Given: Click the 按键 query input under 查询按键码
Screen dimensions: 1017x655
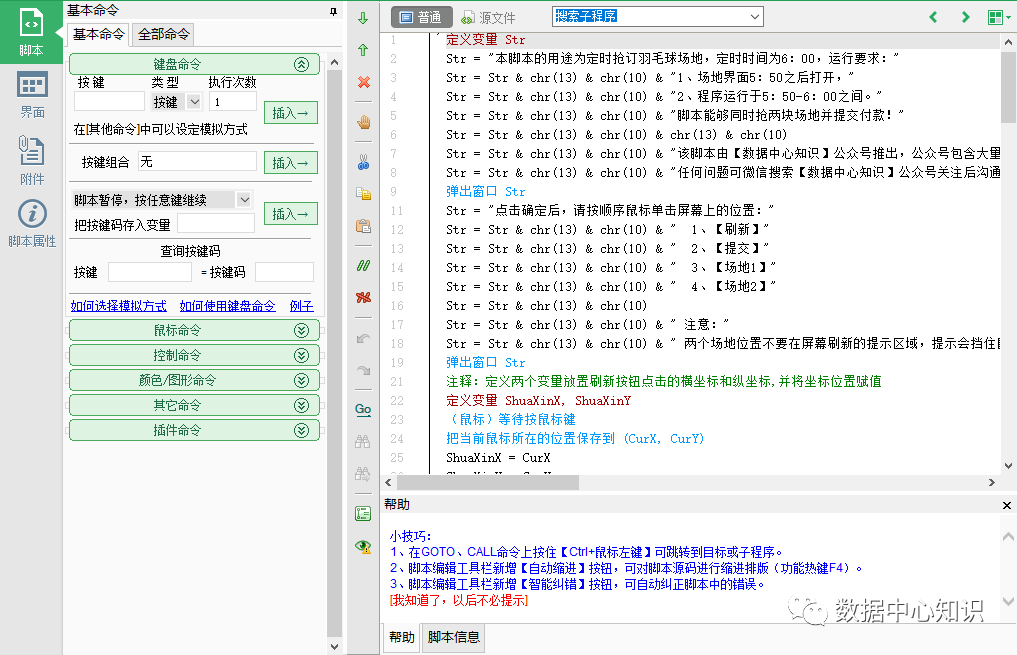Looking at the screenshot, I should tap(150, 272).
